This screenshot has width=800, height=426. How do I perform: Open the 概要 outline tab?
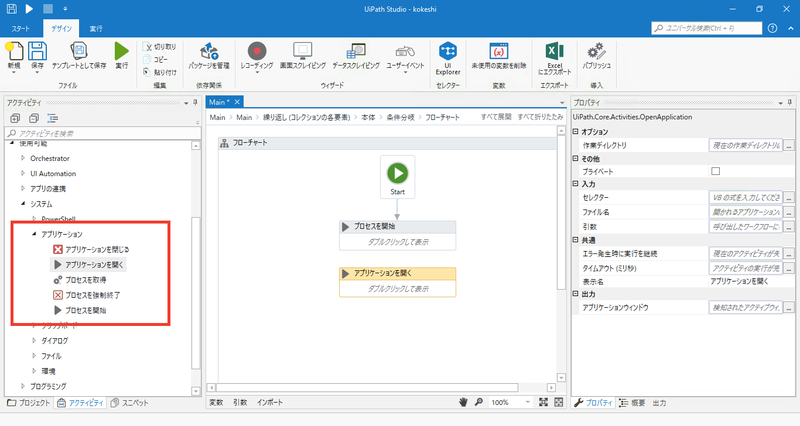(x=632, y=403)
